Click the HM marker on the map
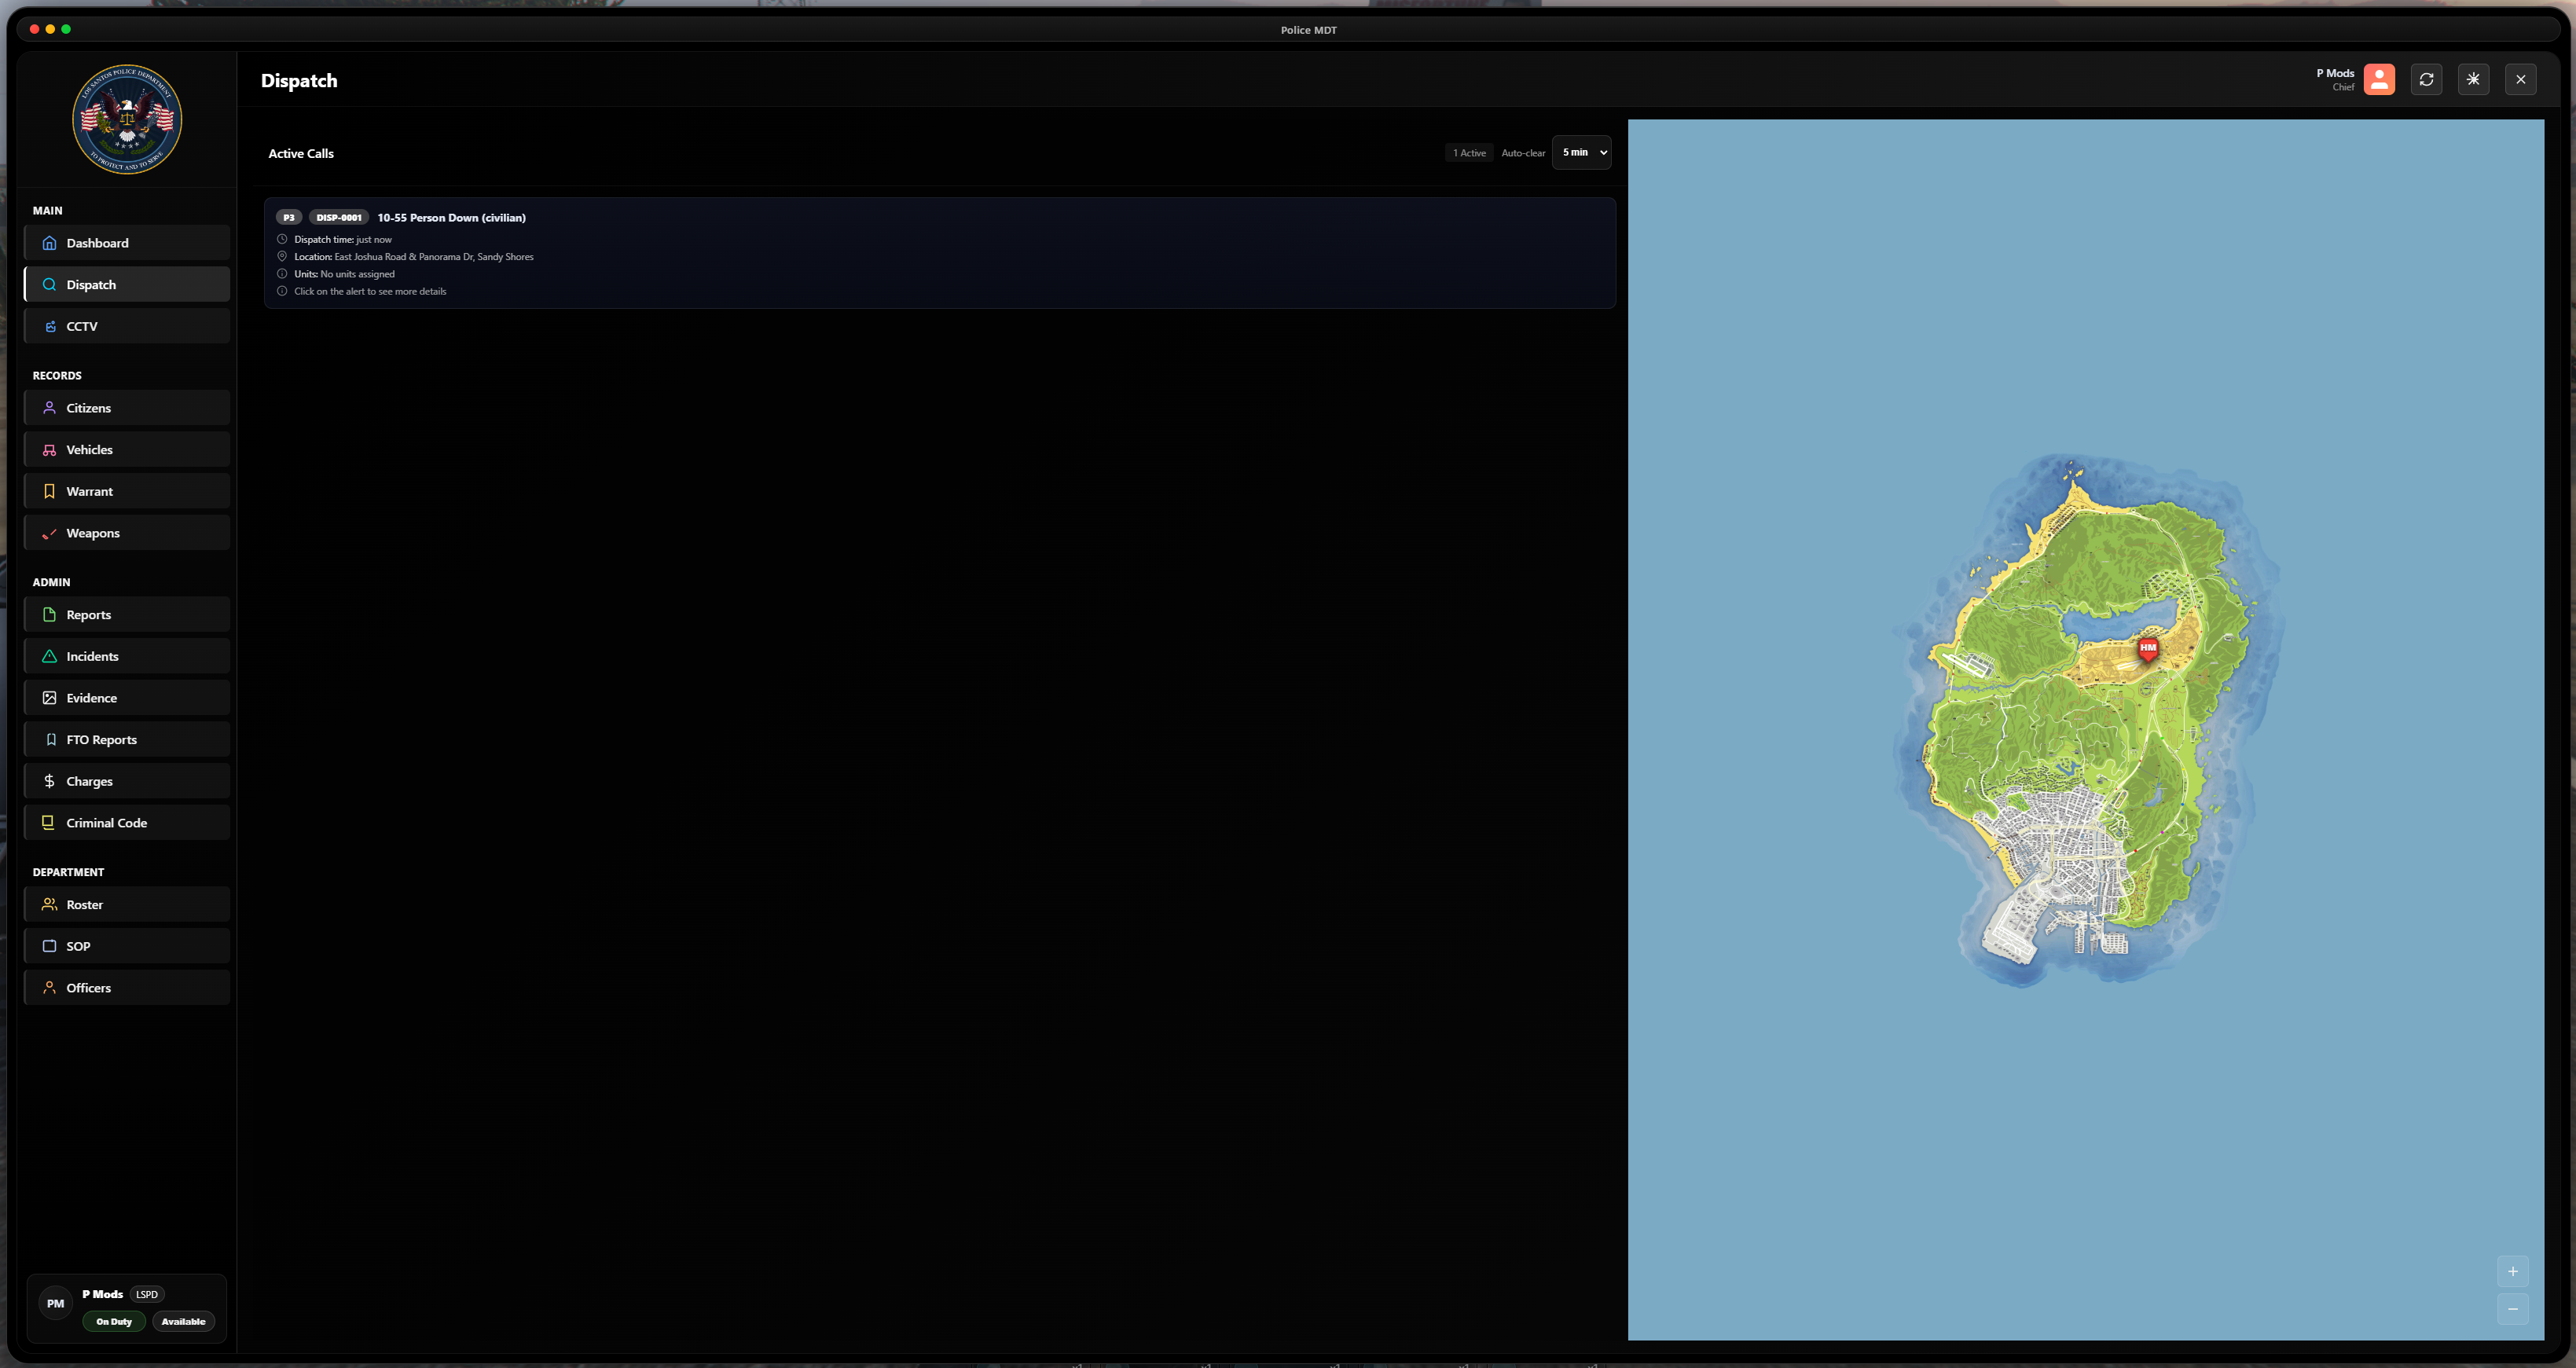Screen dimensions: 2576x1368 click(x=2147, y=649)
